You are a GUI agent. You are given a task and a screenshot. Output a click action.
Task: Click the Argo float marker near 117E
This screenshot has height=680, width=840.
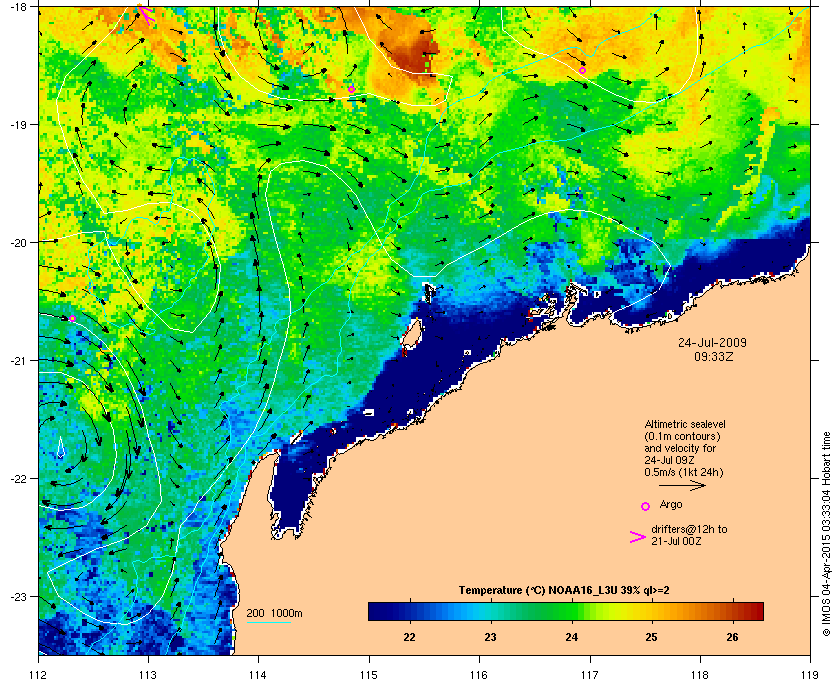[x=582, y=70]
